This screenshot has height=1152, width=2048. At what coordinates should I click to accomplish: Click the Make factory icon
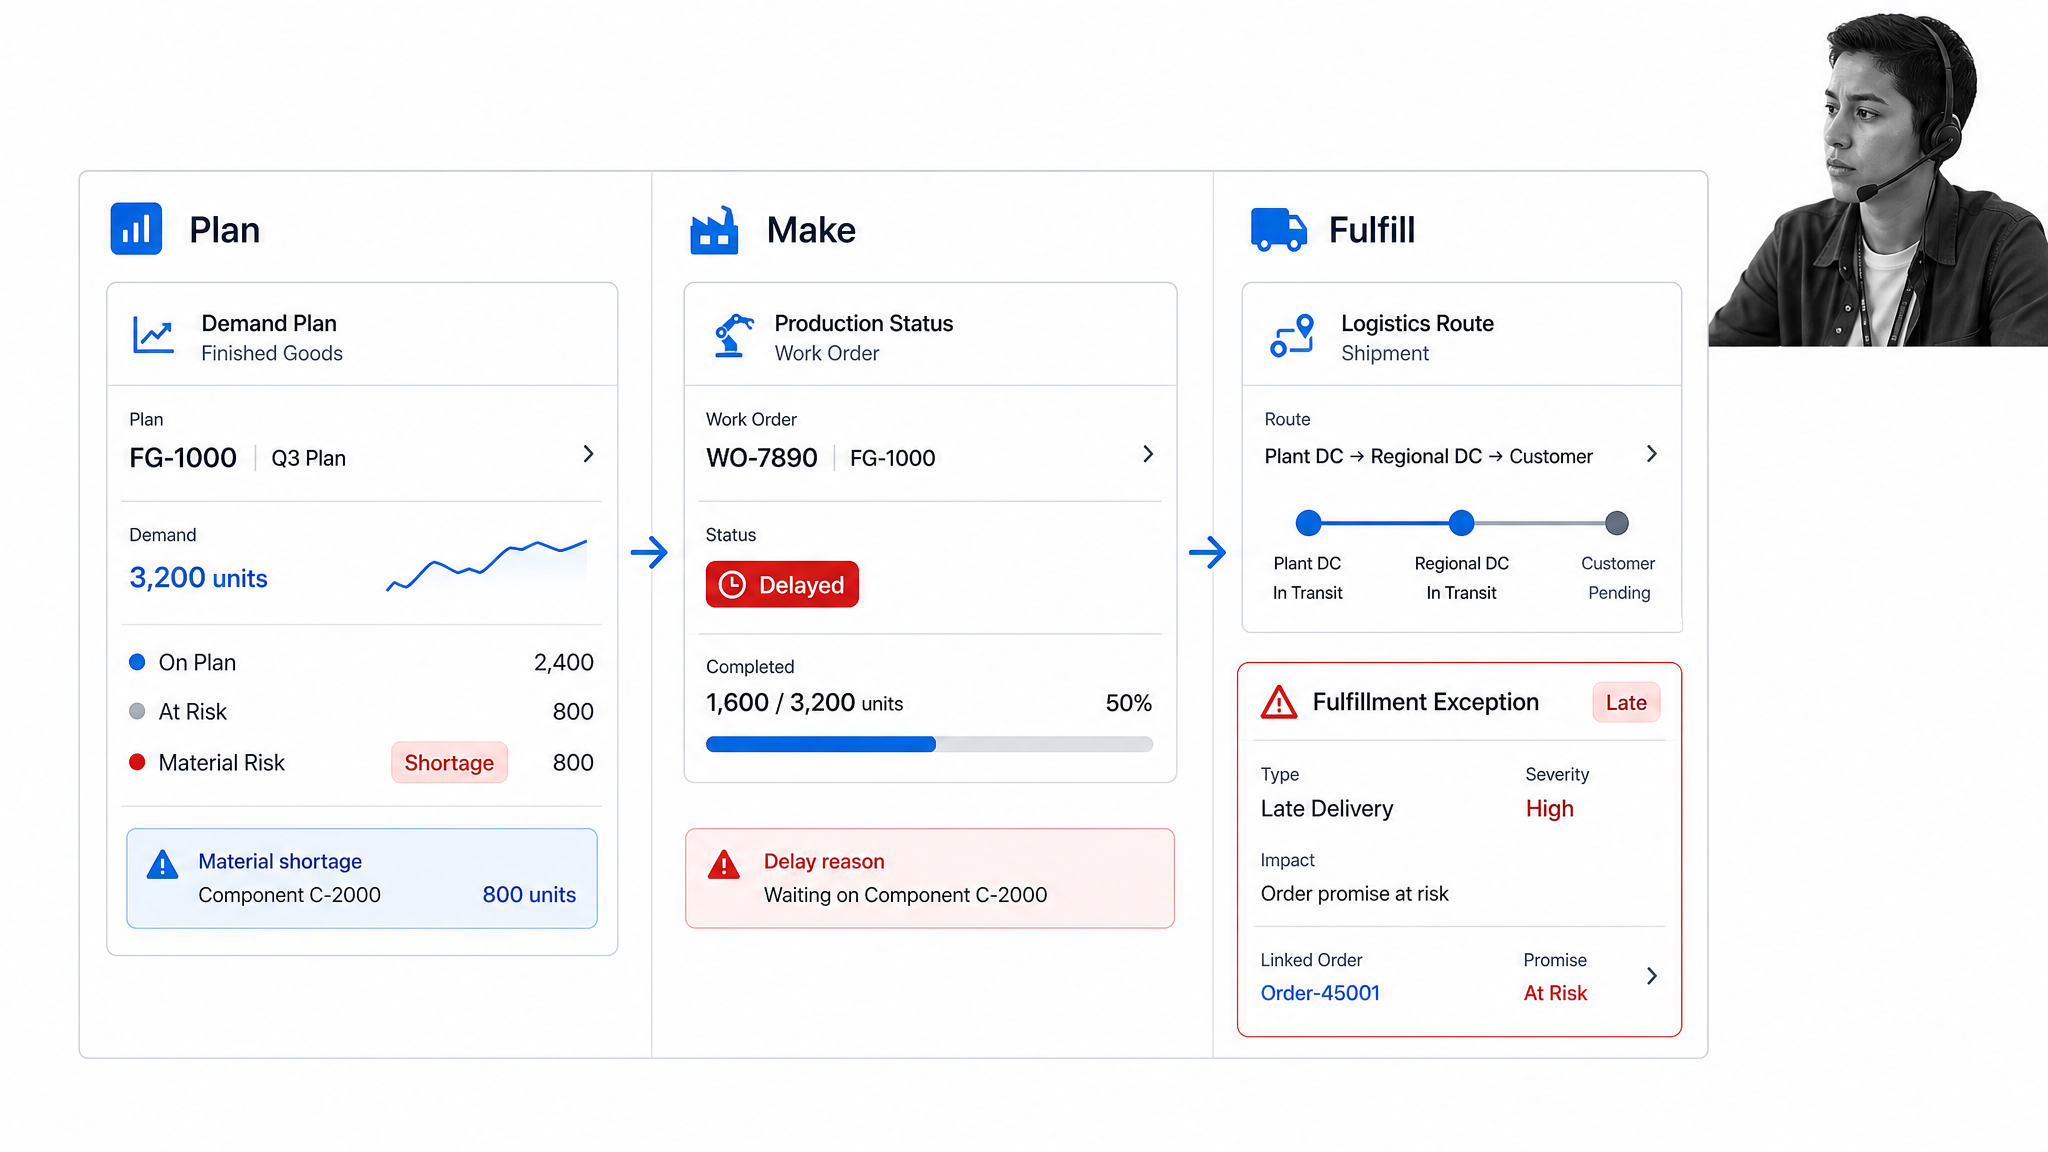point(714,231)
